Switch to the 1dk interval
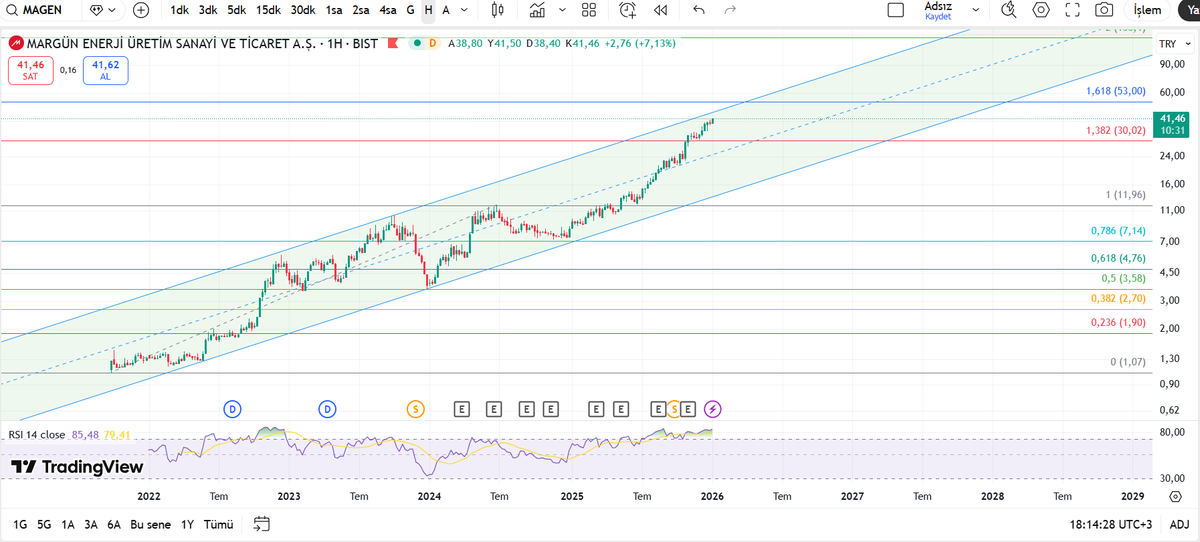Screen dimensions: 1200x542 point(180,10)
